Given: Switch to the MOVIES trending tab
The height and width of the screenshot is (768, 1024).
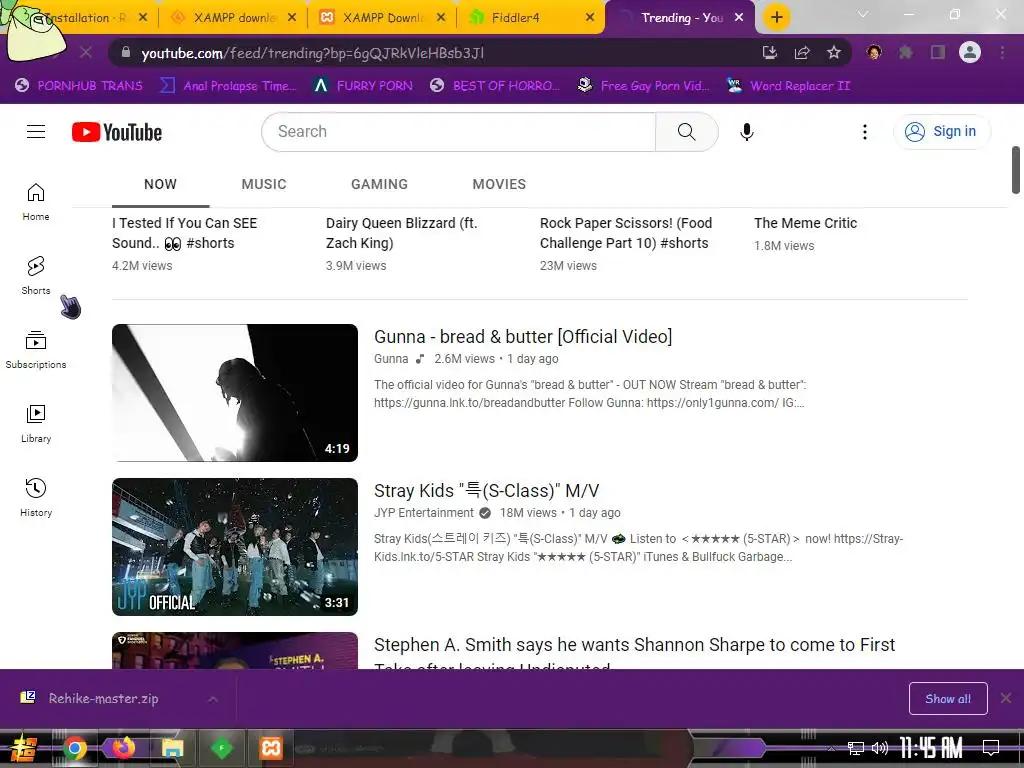Looking at the screenshot, I should click(499, 184).
